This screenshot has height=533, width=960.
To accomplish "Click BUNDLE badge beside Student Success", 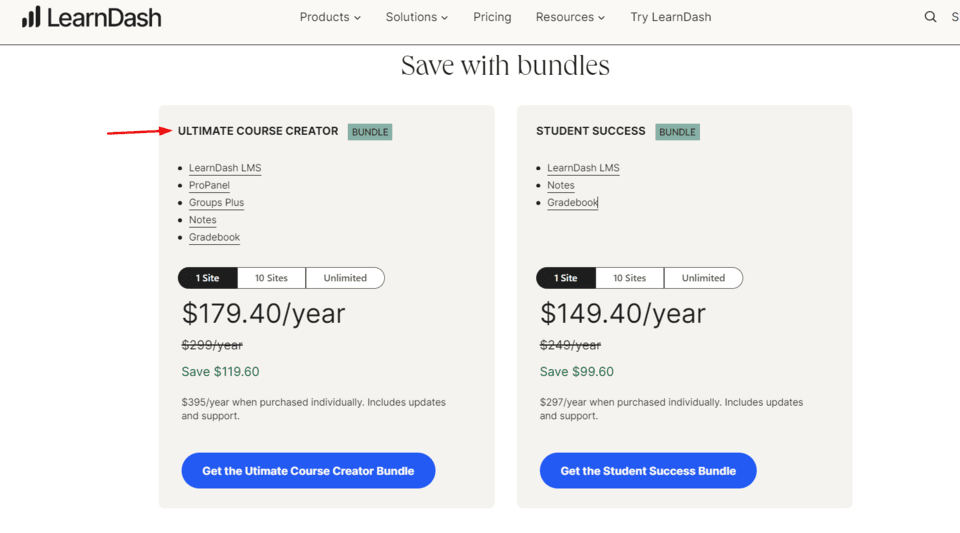I will click(677, 132).
